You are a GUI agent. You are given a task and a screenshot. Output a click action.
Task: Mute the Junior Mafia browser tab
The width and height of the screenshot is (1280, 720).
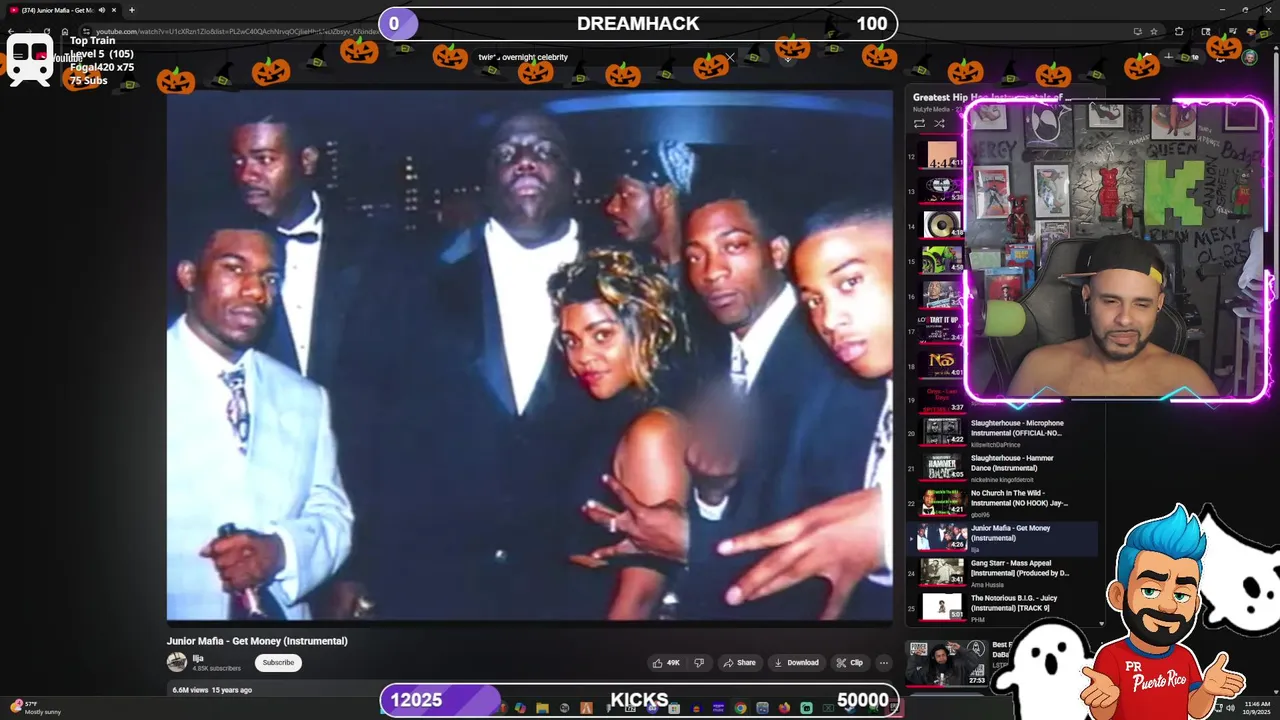pyautogui.click(x=101, y=10)
